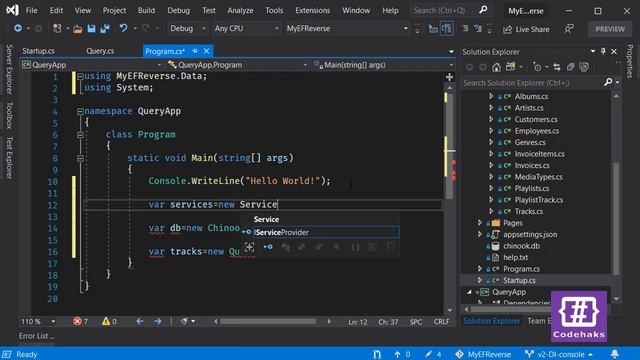
Task: Click navigate next issue arrow in editor bar
Action: coord(158,322)
